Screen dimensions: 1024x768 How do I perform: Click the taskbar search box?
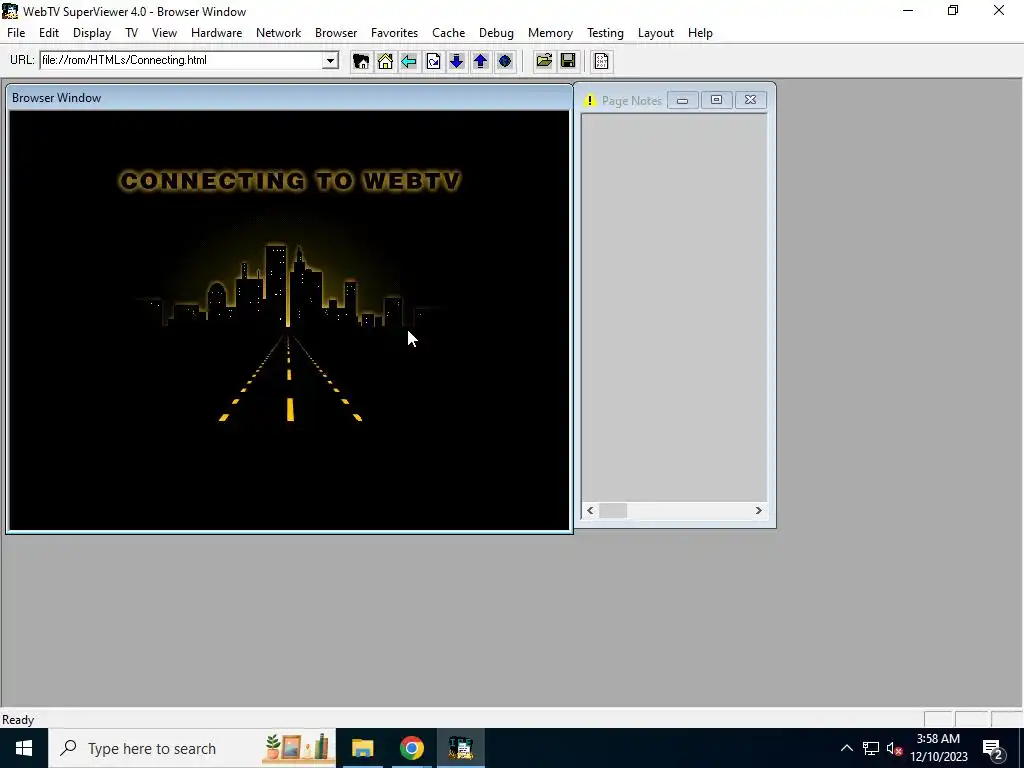tap(191, 748)
